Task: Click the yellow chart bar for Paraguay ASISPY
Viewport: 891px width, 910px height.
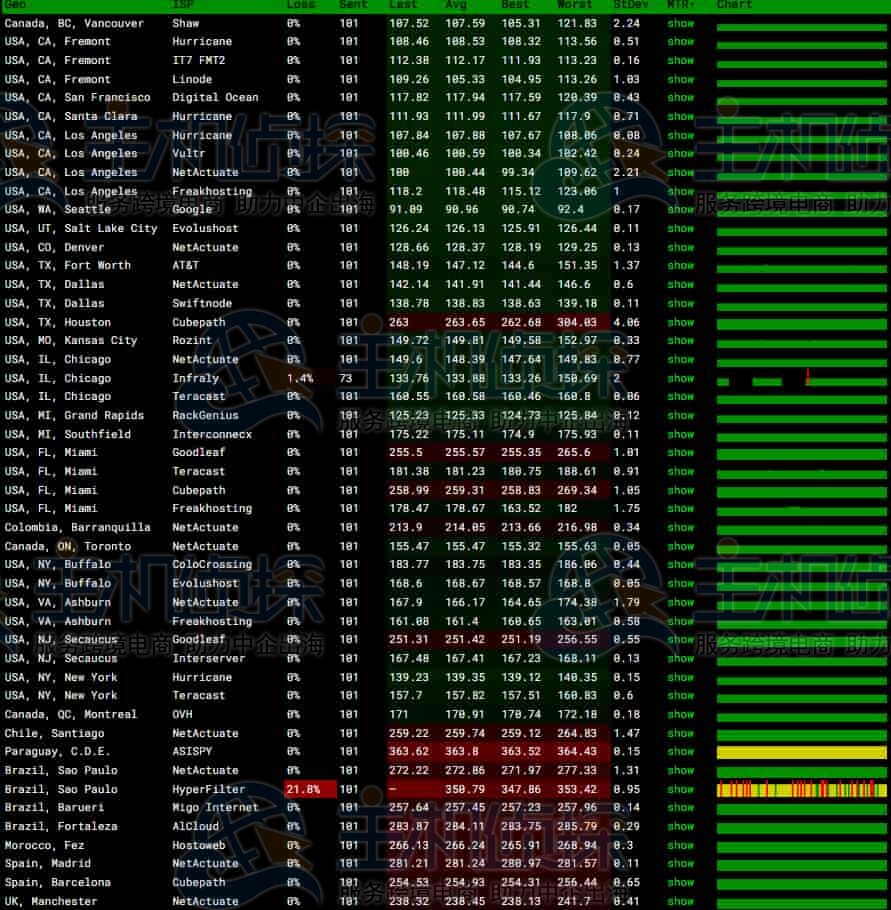Action: click(x=801, y=752)
